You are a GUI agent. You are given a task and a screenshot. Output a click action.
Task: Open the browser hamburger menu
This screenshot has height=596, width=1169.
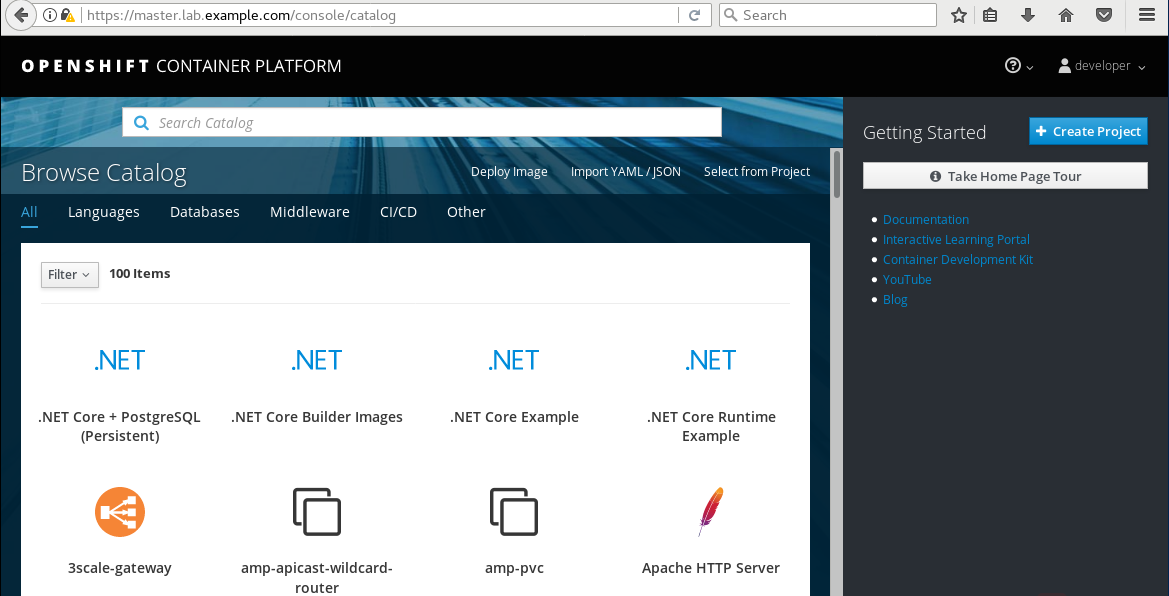pos(1146,15)
